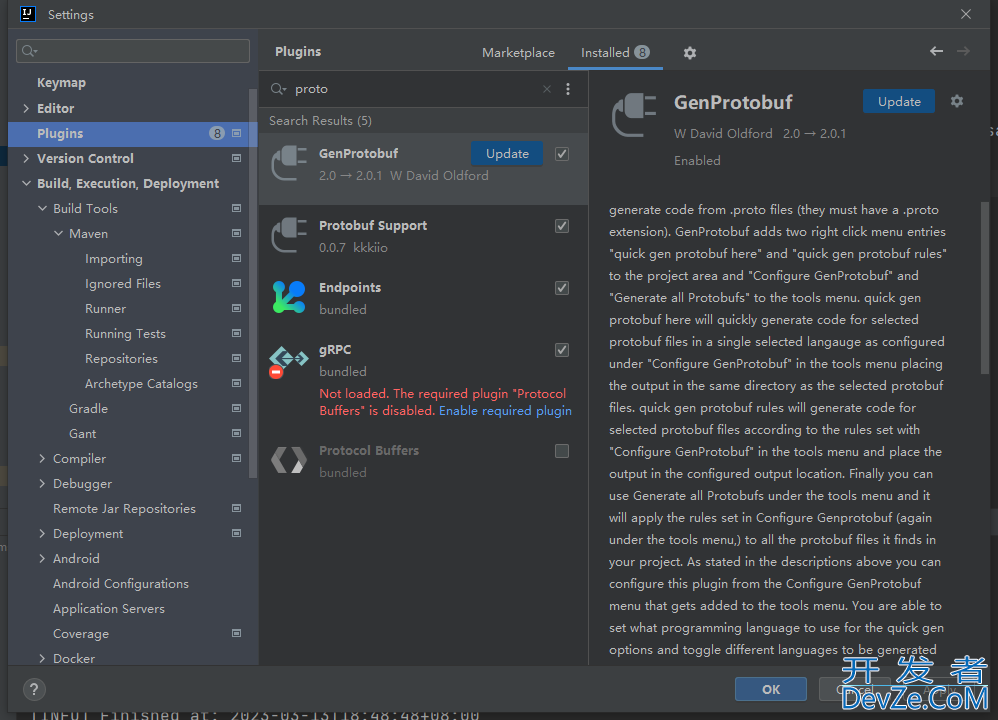Select Android Configurations item
The image size is (998, 720).
[121, 584]
